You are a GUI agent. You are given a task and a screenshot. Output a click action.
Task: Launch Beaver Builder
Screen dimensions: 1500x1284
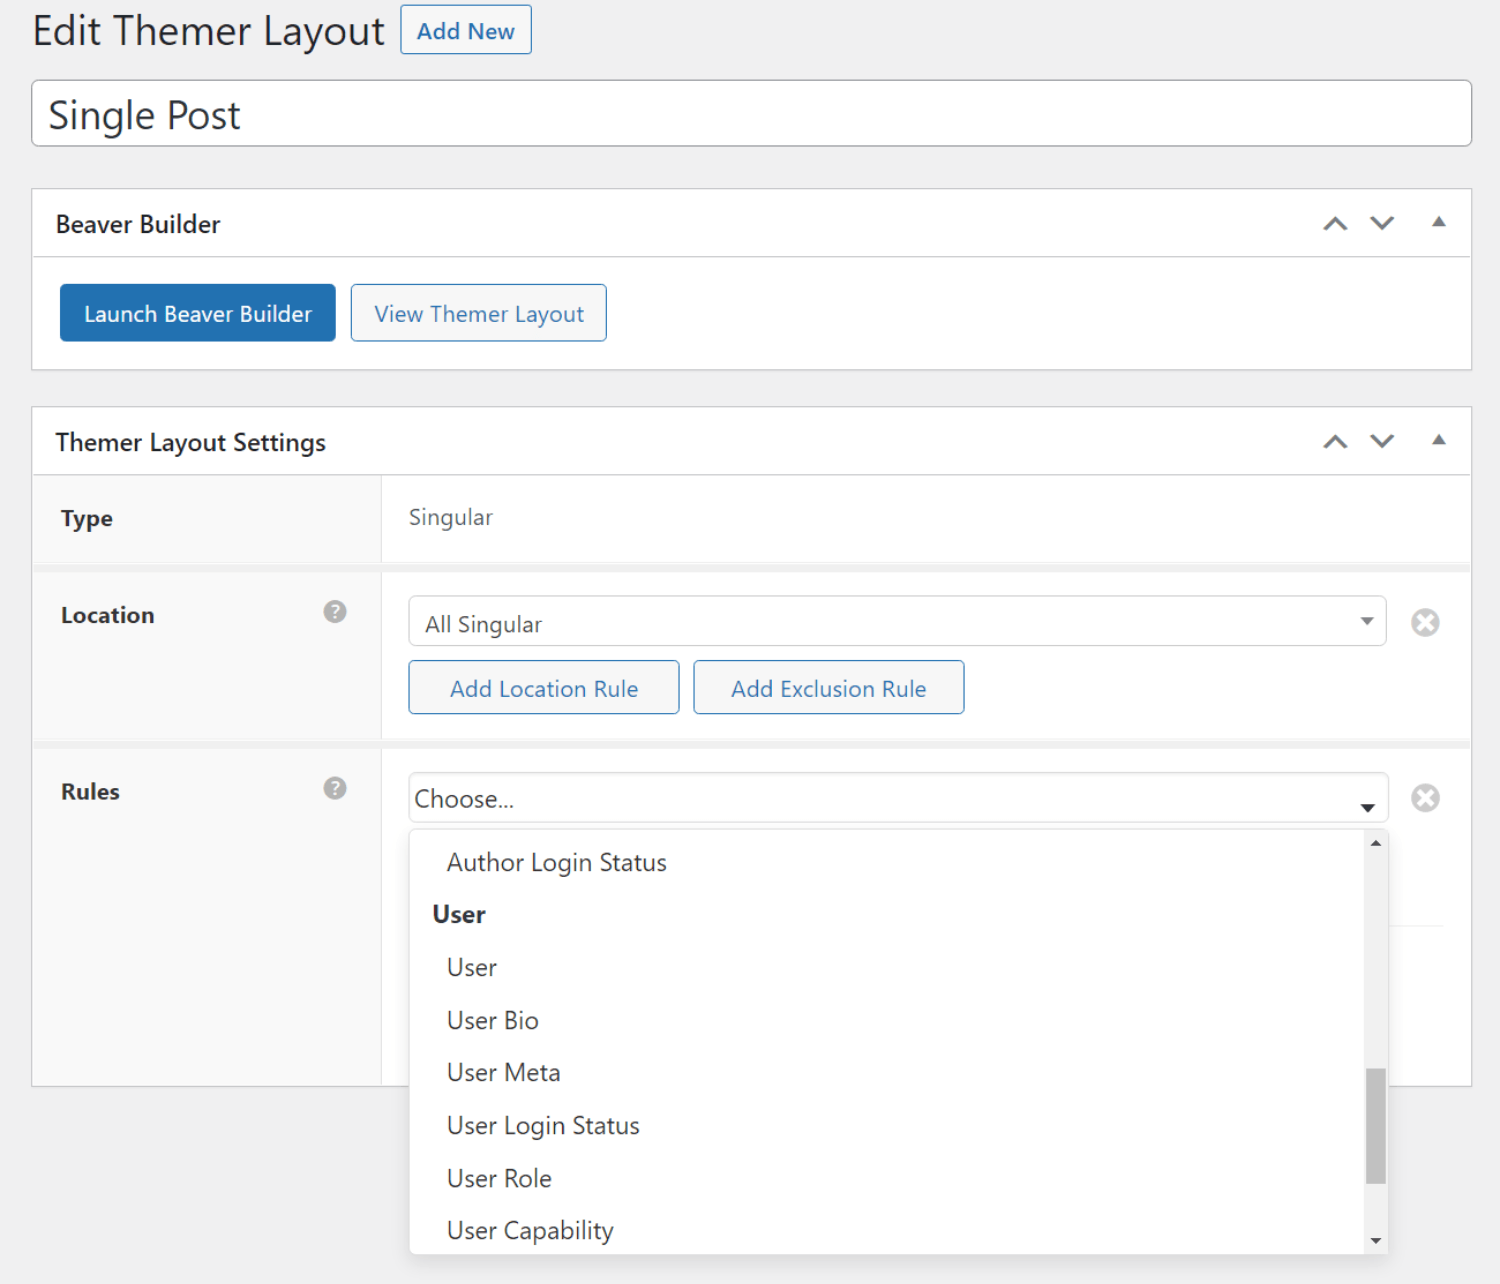pos(198,313)
